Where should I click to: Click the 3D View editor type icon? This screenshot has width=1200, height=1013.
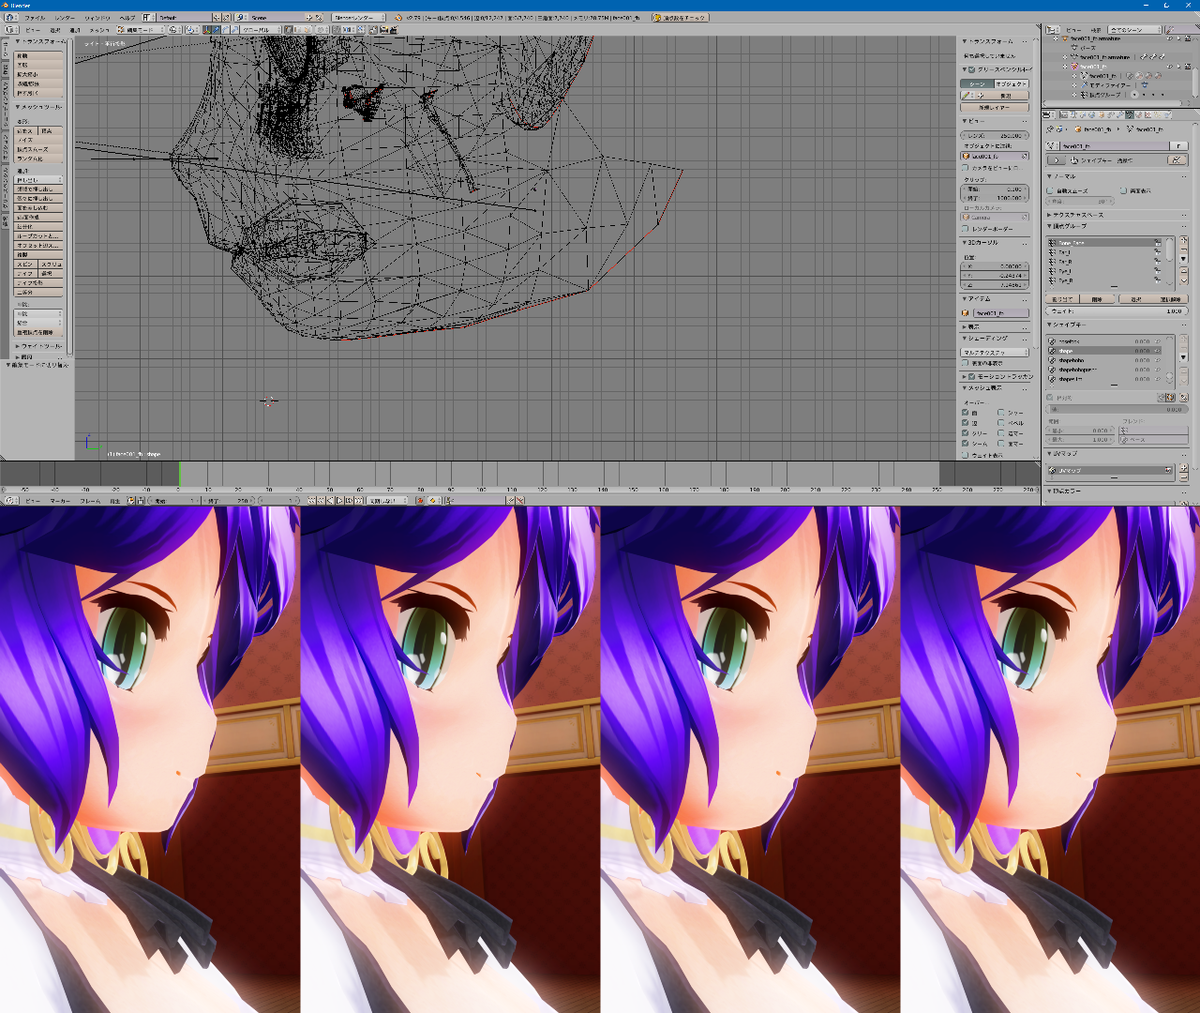[11, 29]
